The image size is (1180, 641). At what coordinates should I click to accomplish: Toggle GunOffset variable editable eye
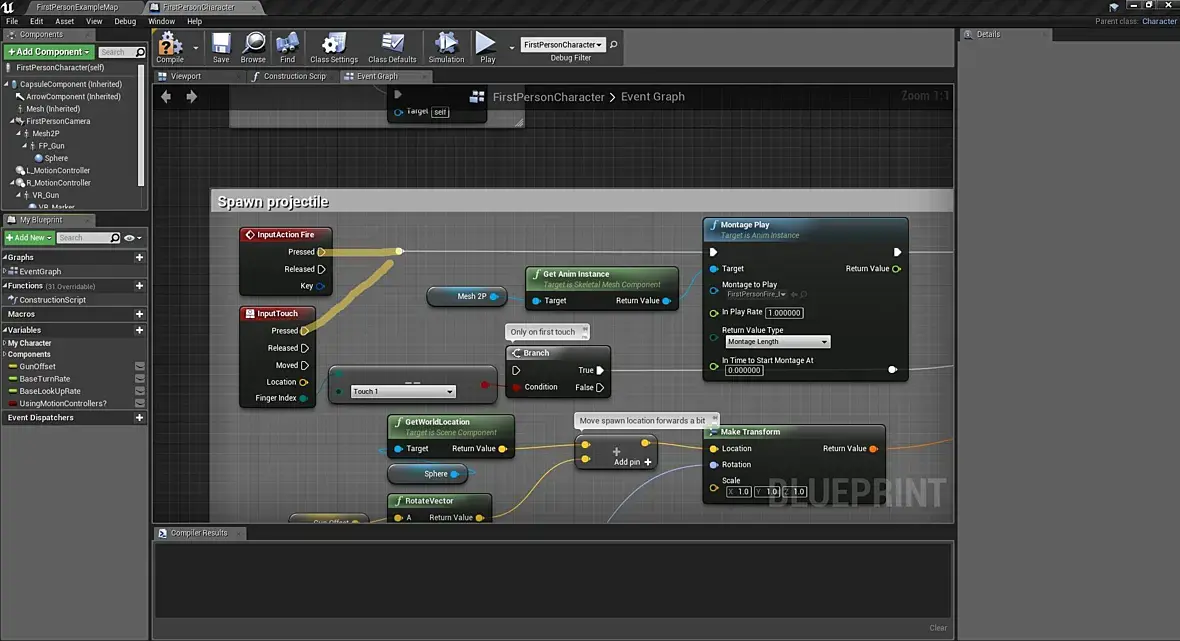(139, 366)
